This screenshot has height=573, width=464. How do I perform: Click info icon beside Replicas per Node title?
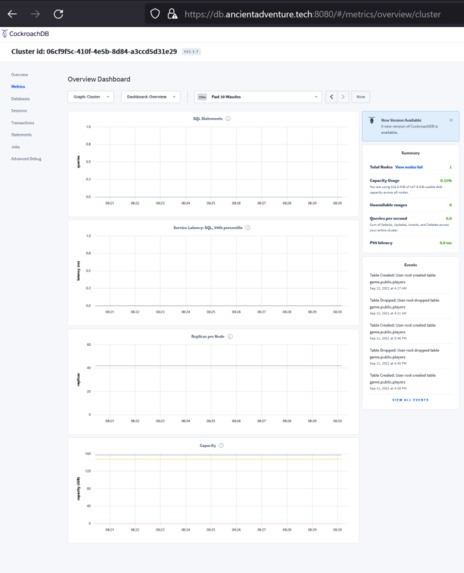pos(230,337)
